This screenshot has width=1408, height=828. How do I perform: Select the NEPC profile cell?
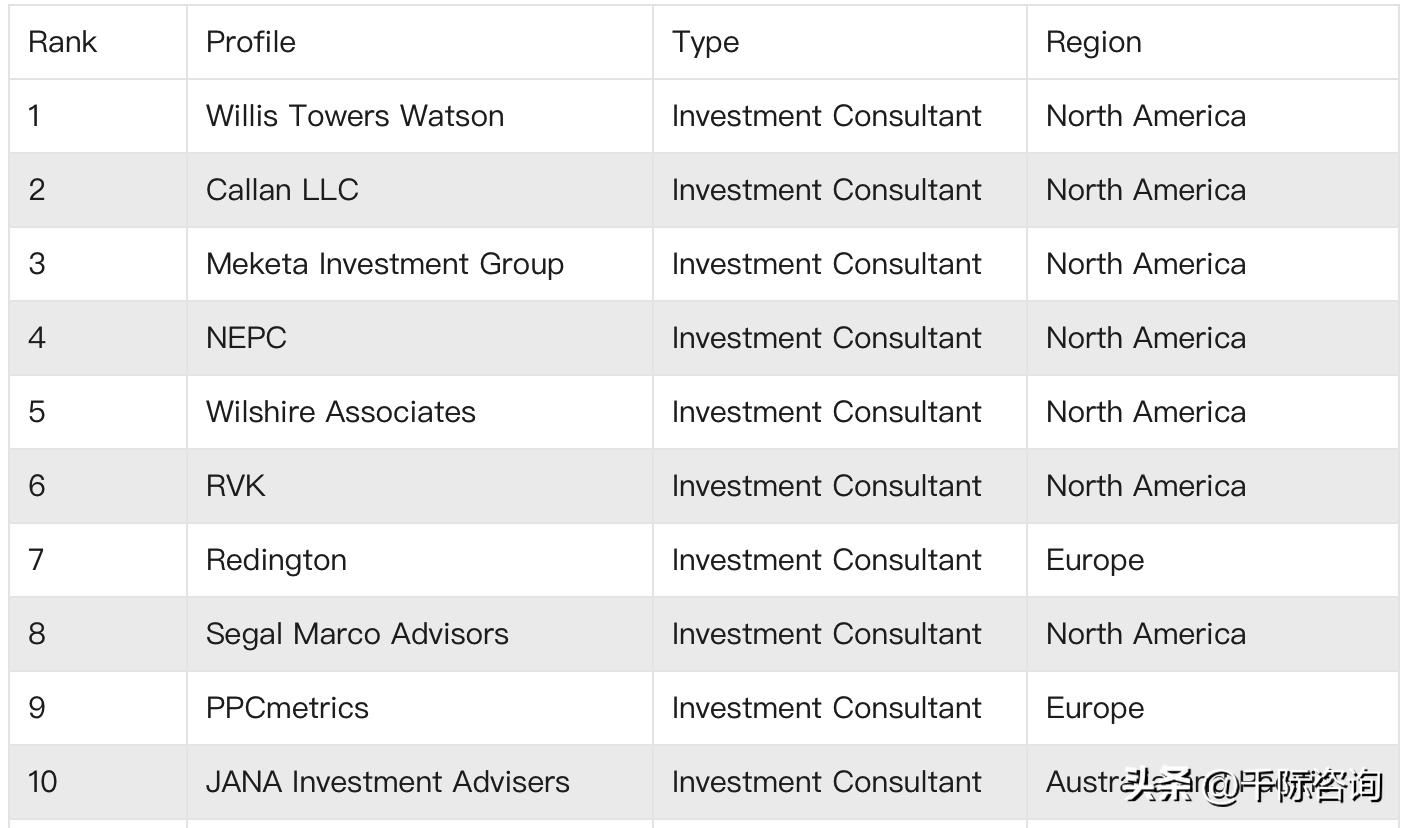pyautogui.click(x=246, y=338)
